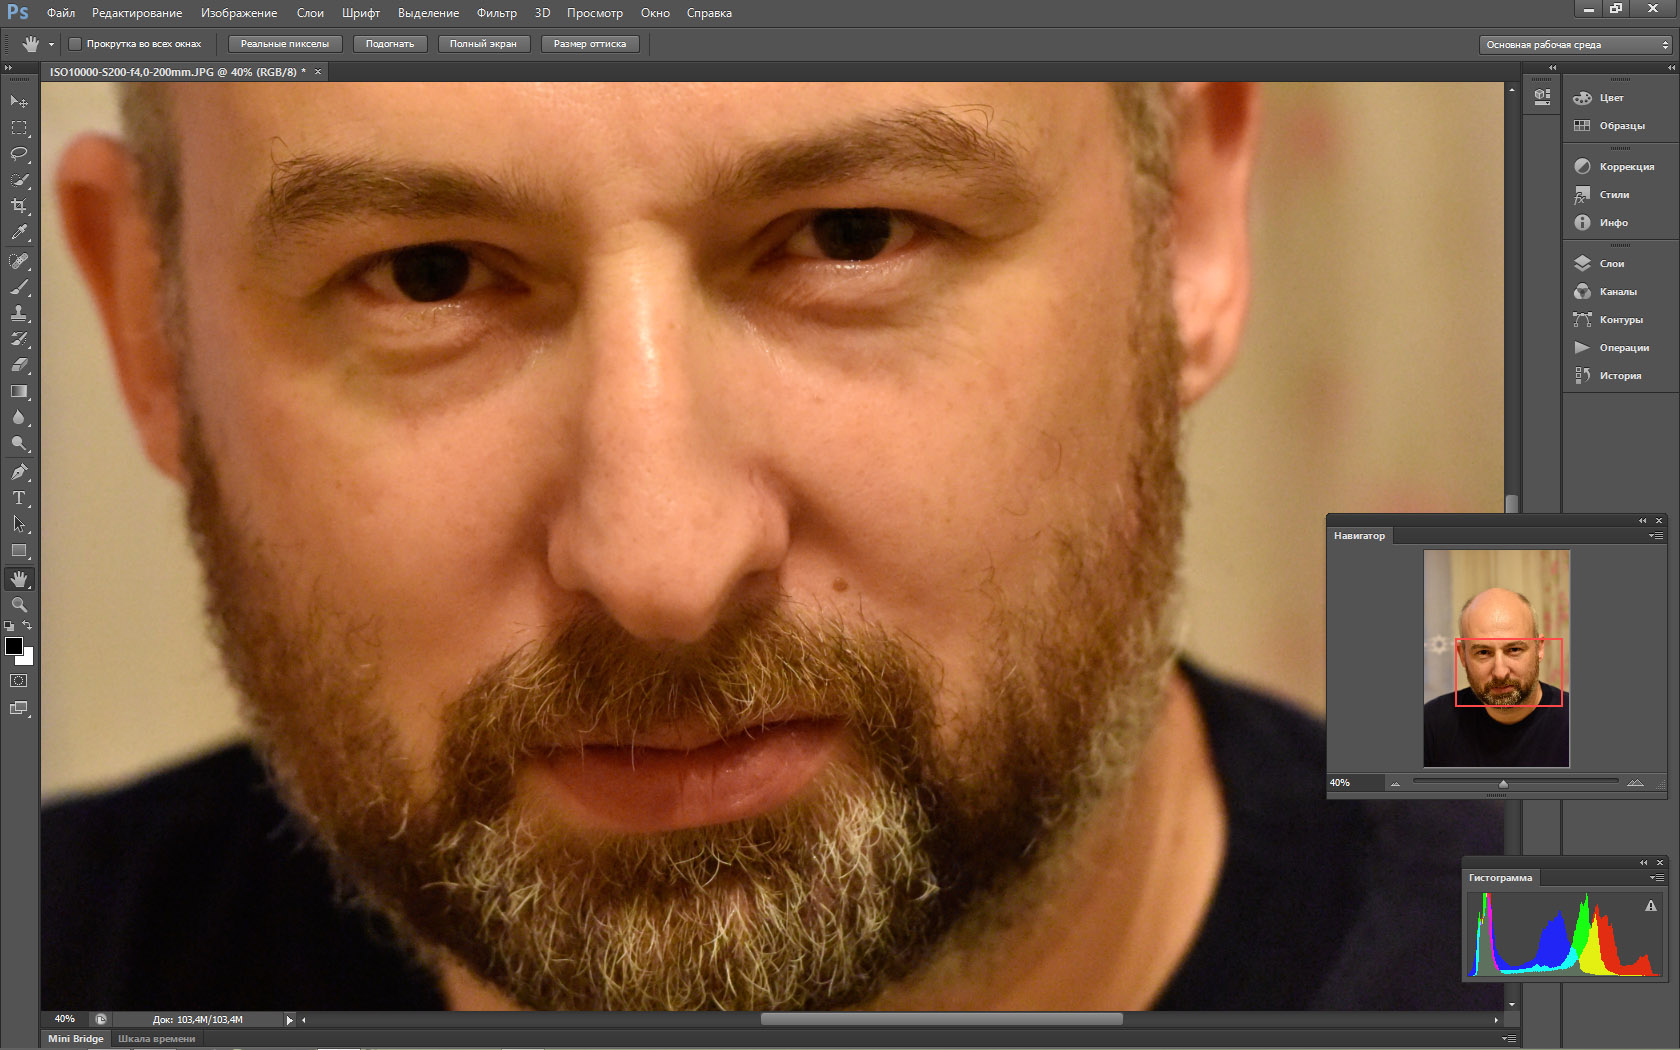
Task: Swap foreground and background colors
Action: click(28, 626)
